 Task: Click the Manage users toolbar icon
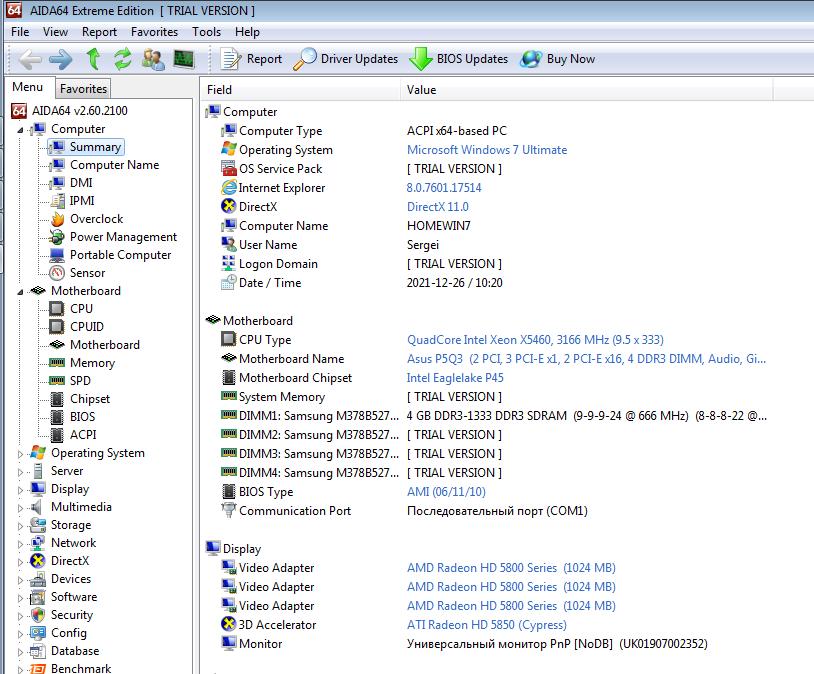click(x=153, y=59)
